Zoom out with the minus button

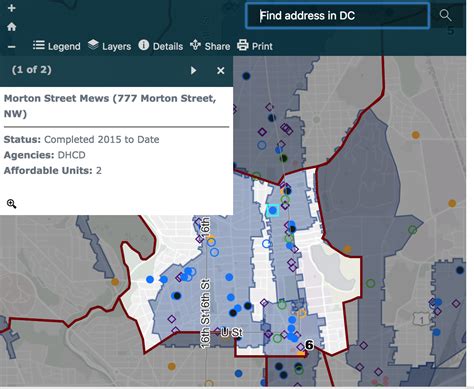[12, 47]
